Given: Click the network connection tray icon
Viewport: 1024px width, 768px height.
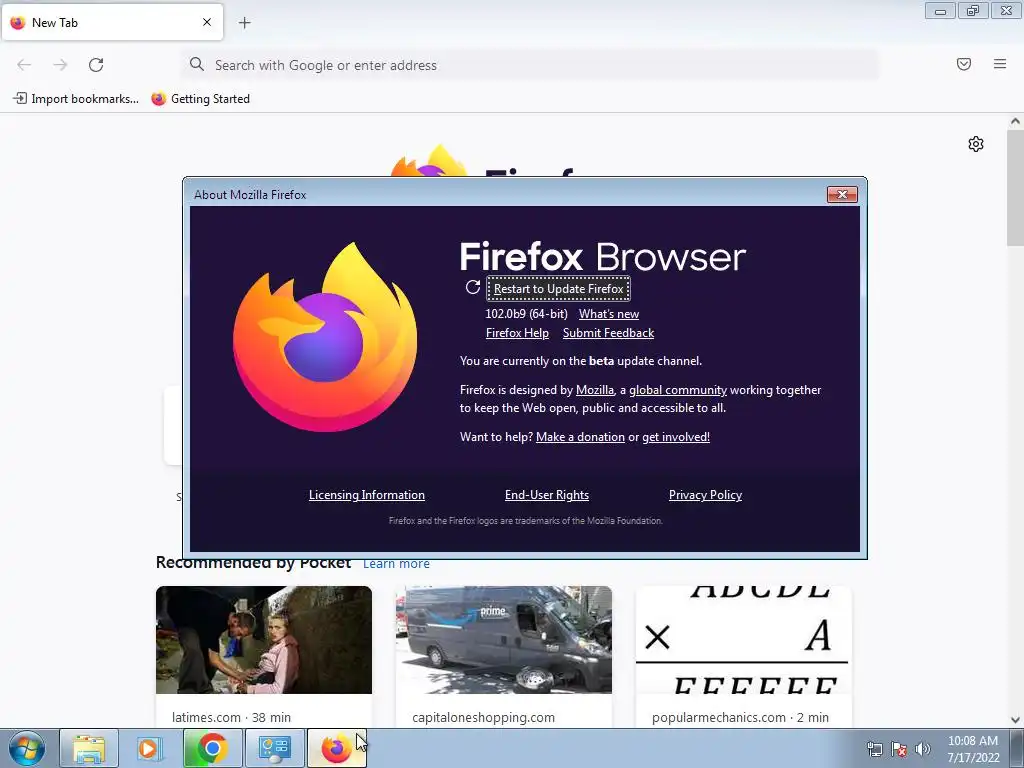Looking at the screenshot, I should click(x=874, y=749).
